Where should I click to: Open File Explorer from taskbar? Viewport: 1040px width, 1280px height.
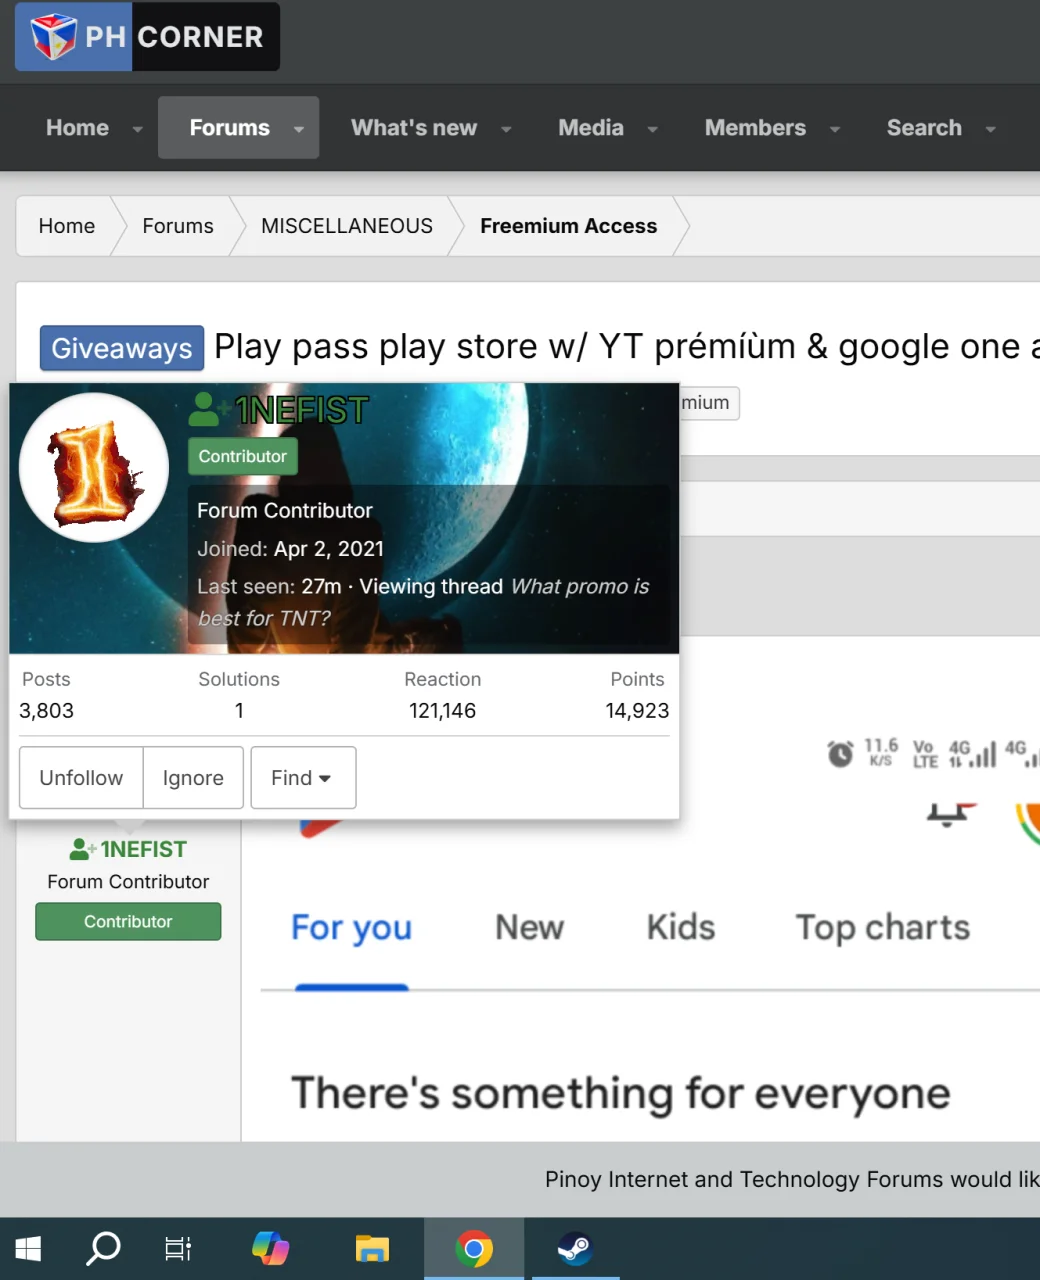pos(372,1249)
